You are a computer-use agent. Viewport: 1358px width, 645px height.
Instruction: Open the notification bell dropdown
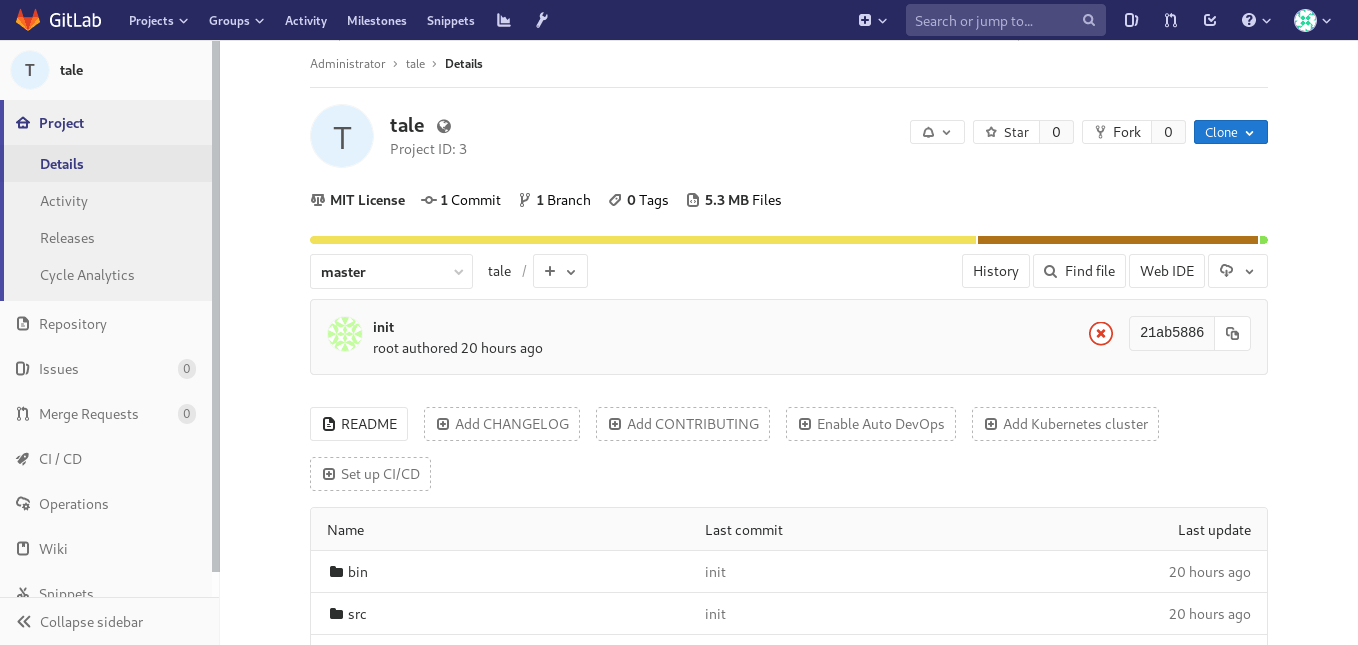click(937, 132)
